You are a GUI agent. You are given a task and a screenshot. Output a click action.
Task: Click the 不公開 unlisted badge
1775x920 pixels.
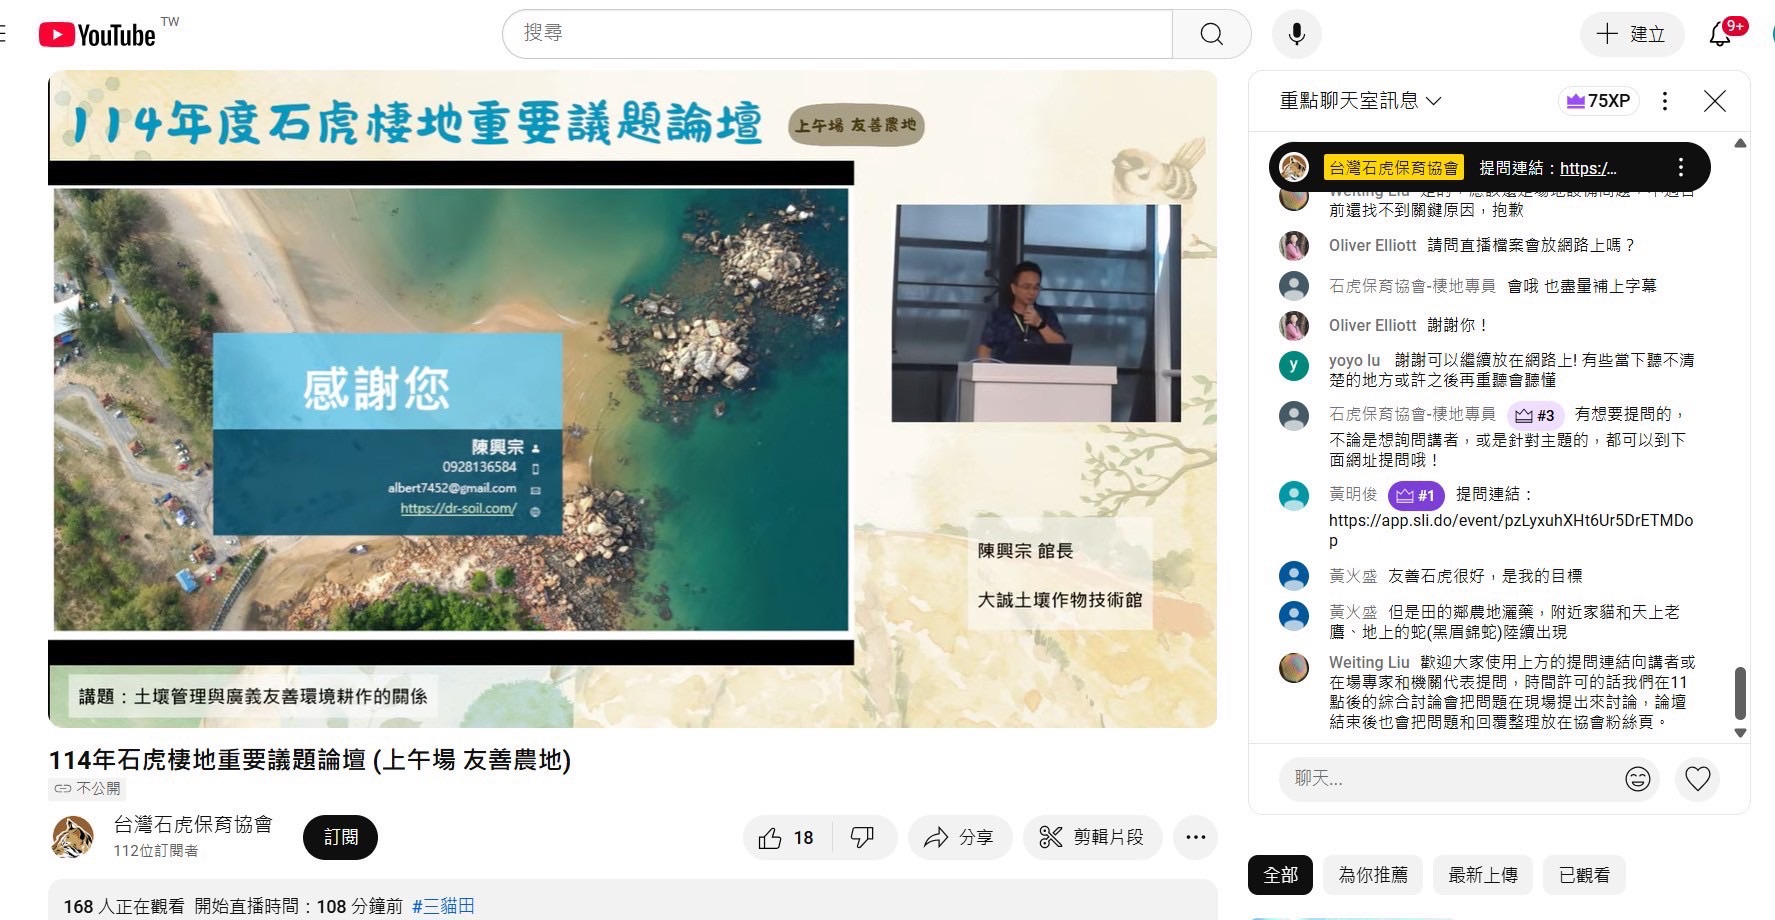pyautogui.click(x=87, y=788)
